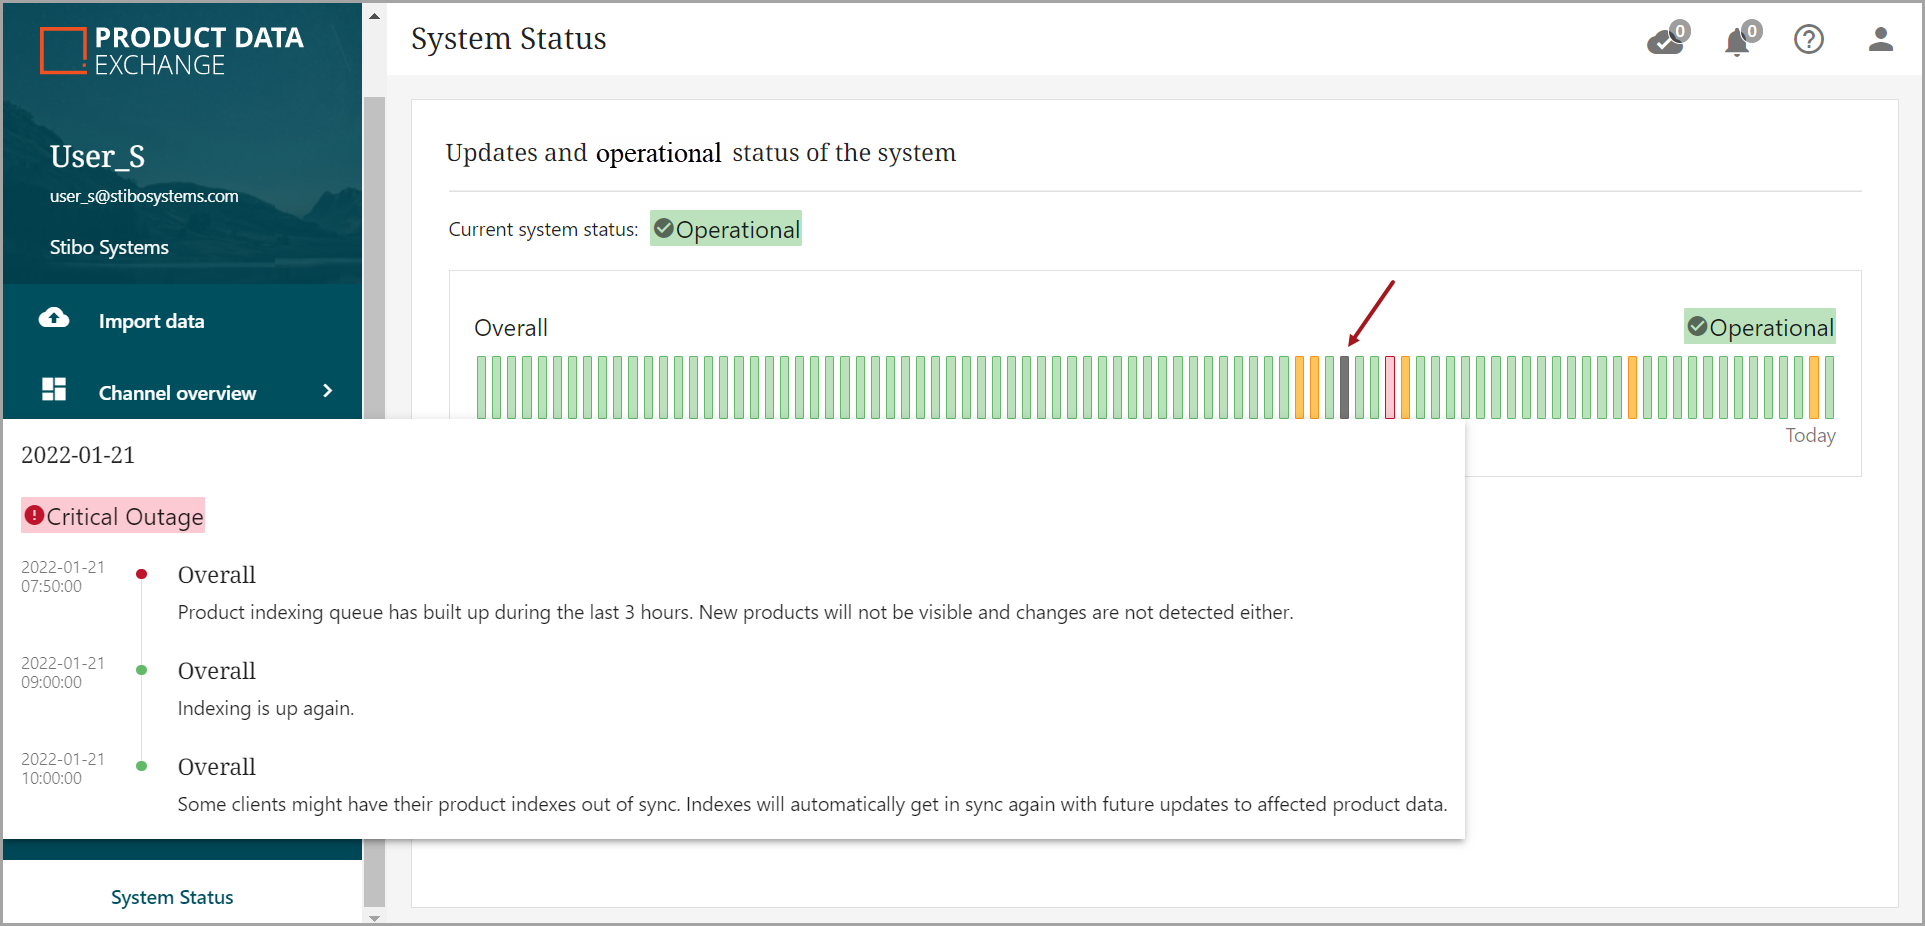1925x926 pixels.
Task: Click the first green bar in timeline
Action: [x=482, y=388]
